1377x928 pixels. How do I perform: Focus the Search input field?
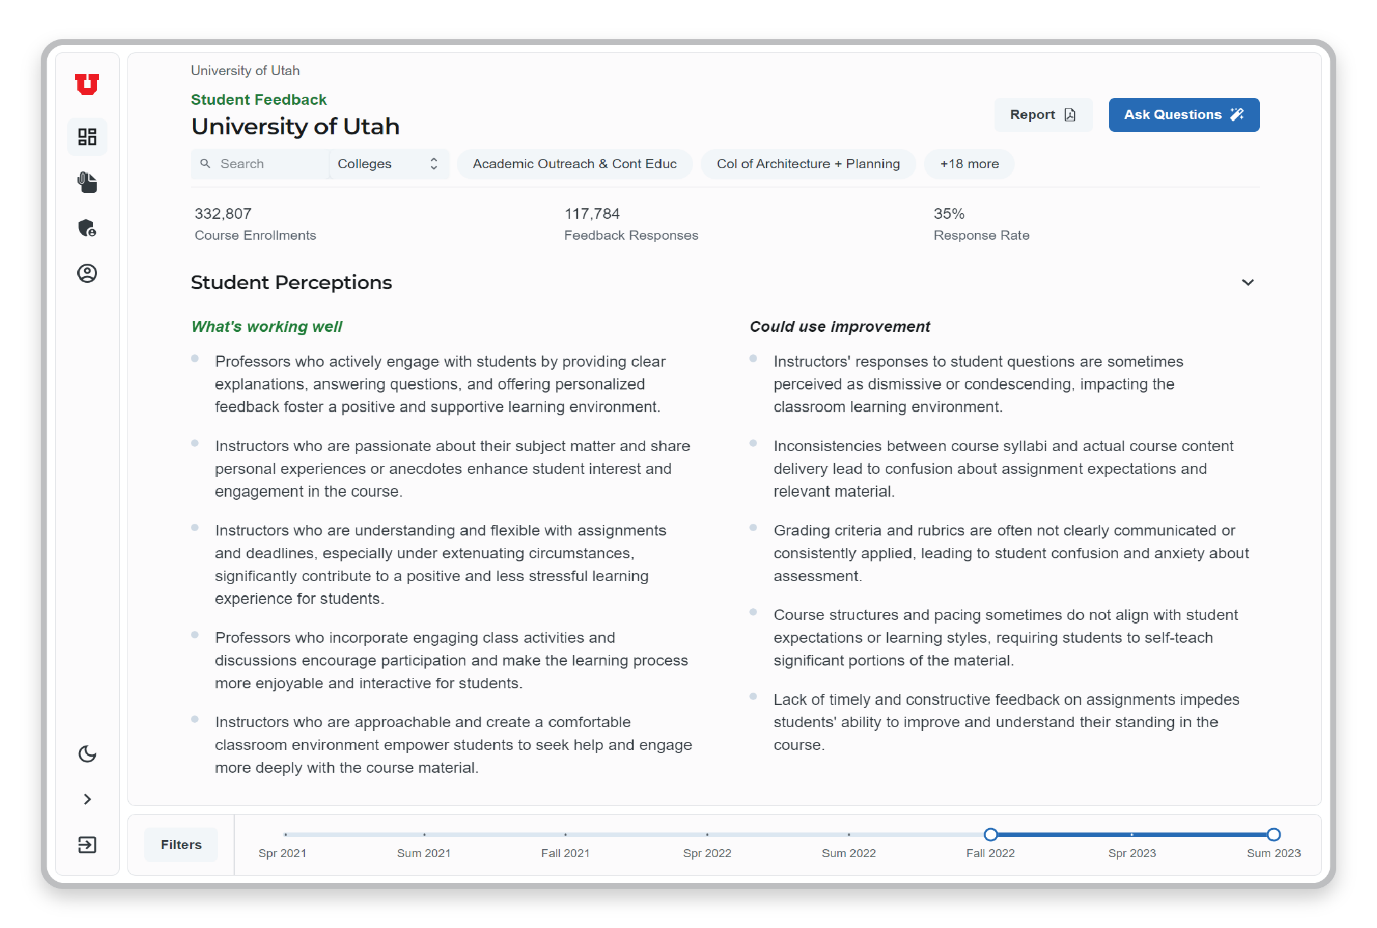(260, 164)
